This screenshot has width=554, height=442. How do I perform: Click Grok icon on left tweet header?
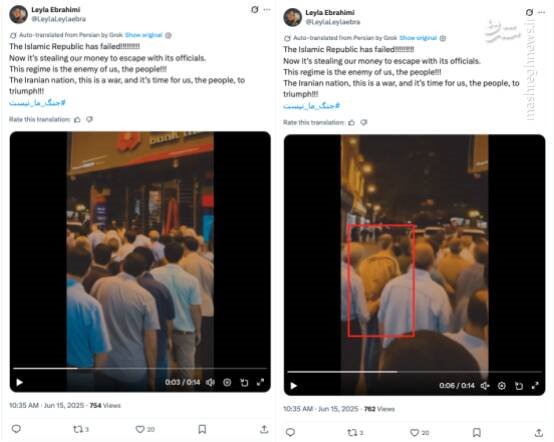tap(254, 10)
